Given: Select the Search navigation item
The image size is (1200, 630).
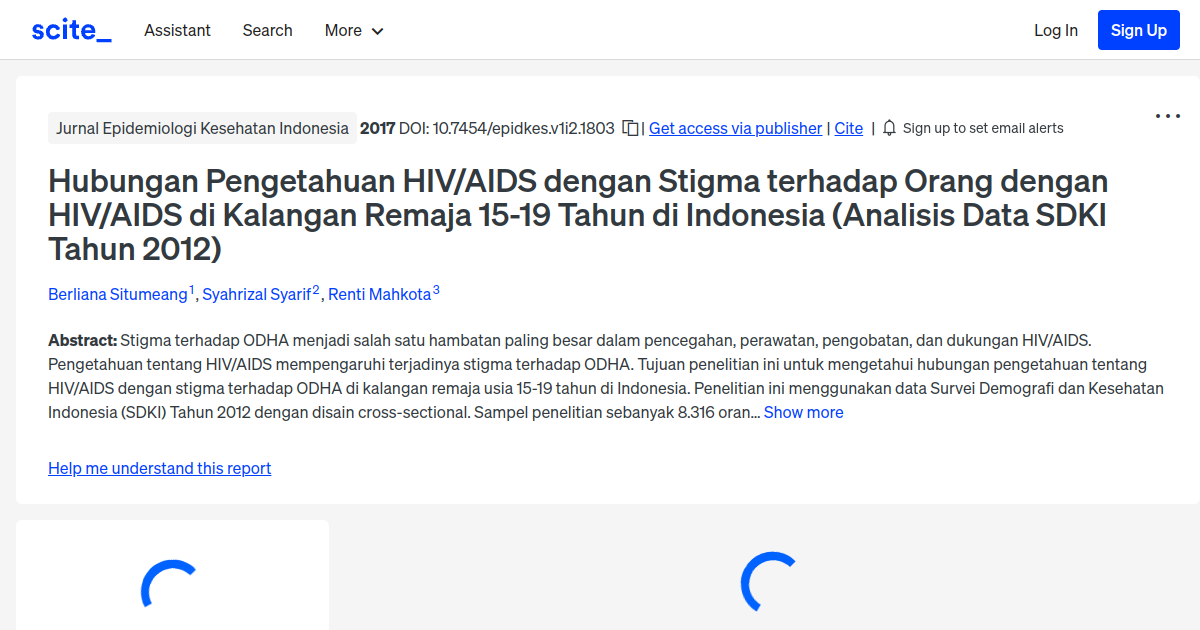Looking at the screenshot, I should tap(267, 31).
